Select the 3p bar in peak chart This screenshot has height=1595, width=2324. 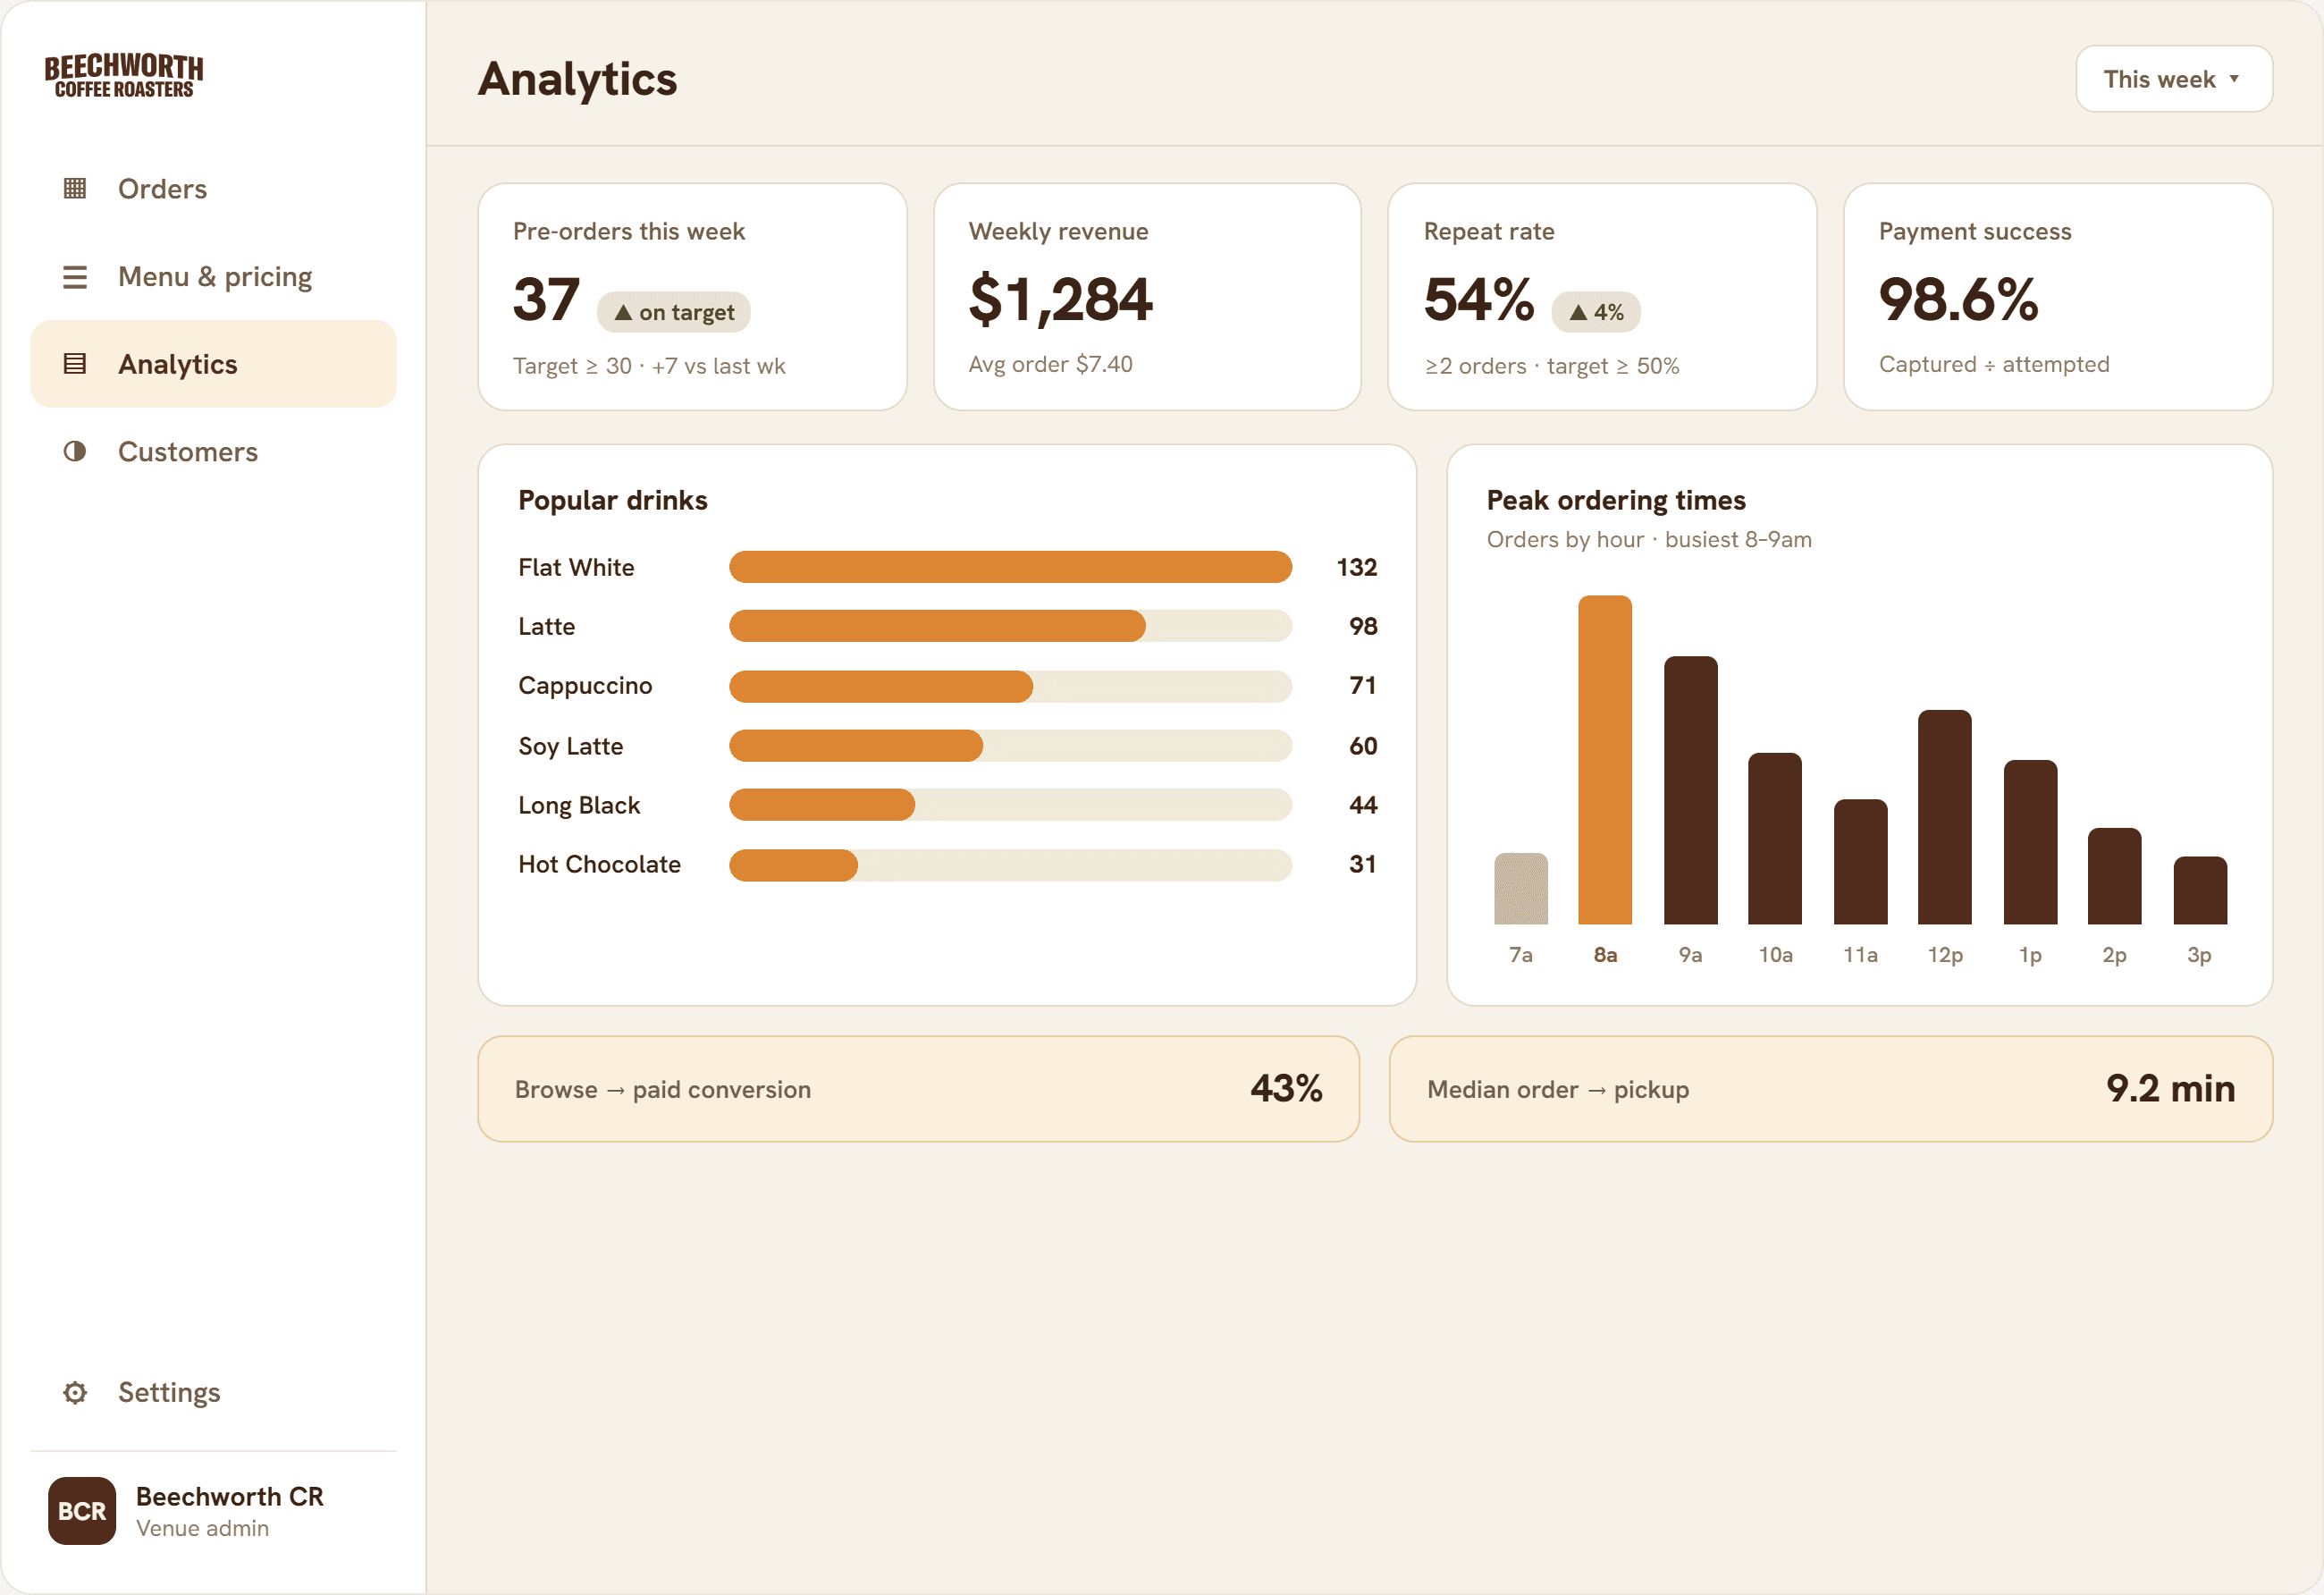click(x=2200, y=890)
